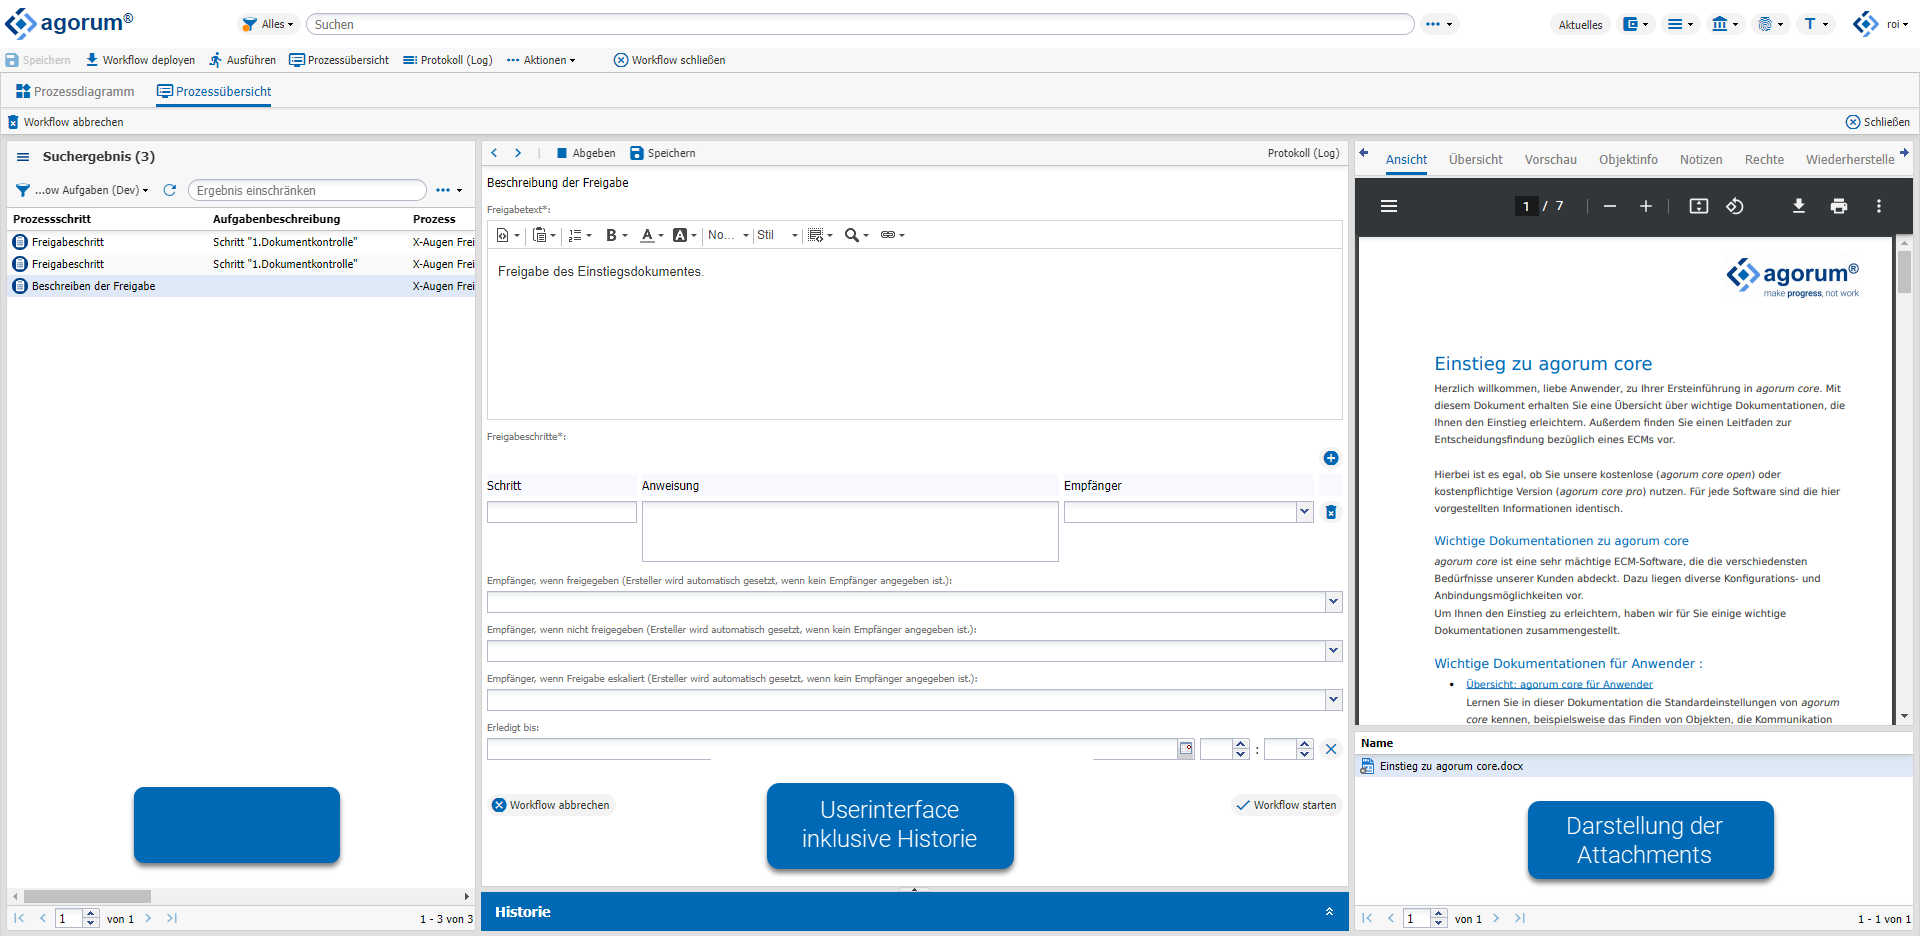The height and width of the screenshot is (936, 1920).
Task: Open the date picker calendar icon
Action: point(1186,749)
